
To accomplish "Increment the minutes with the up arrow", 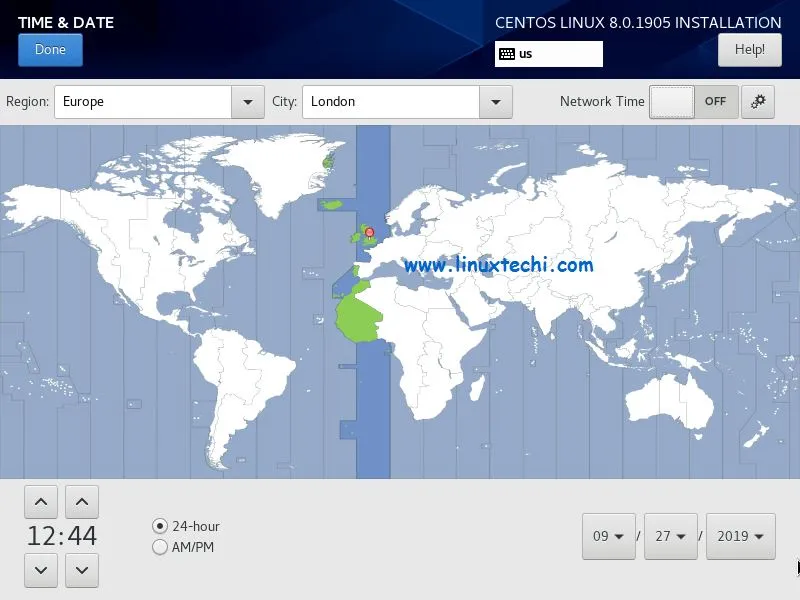I will pyautogui.click(x=81, y=501).
